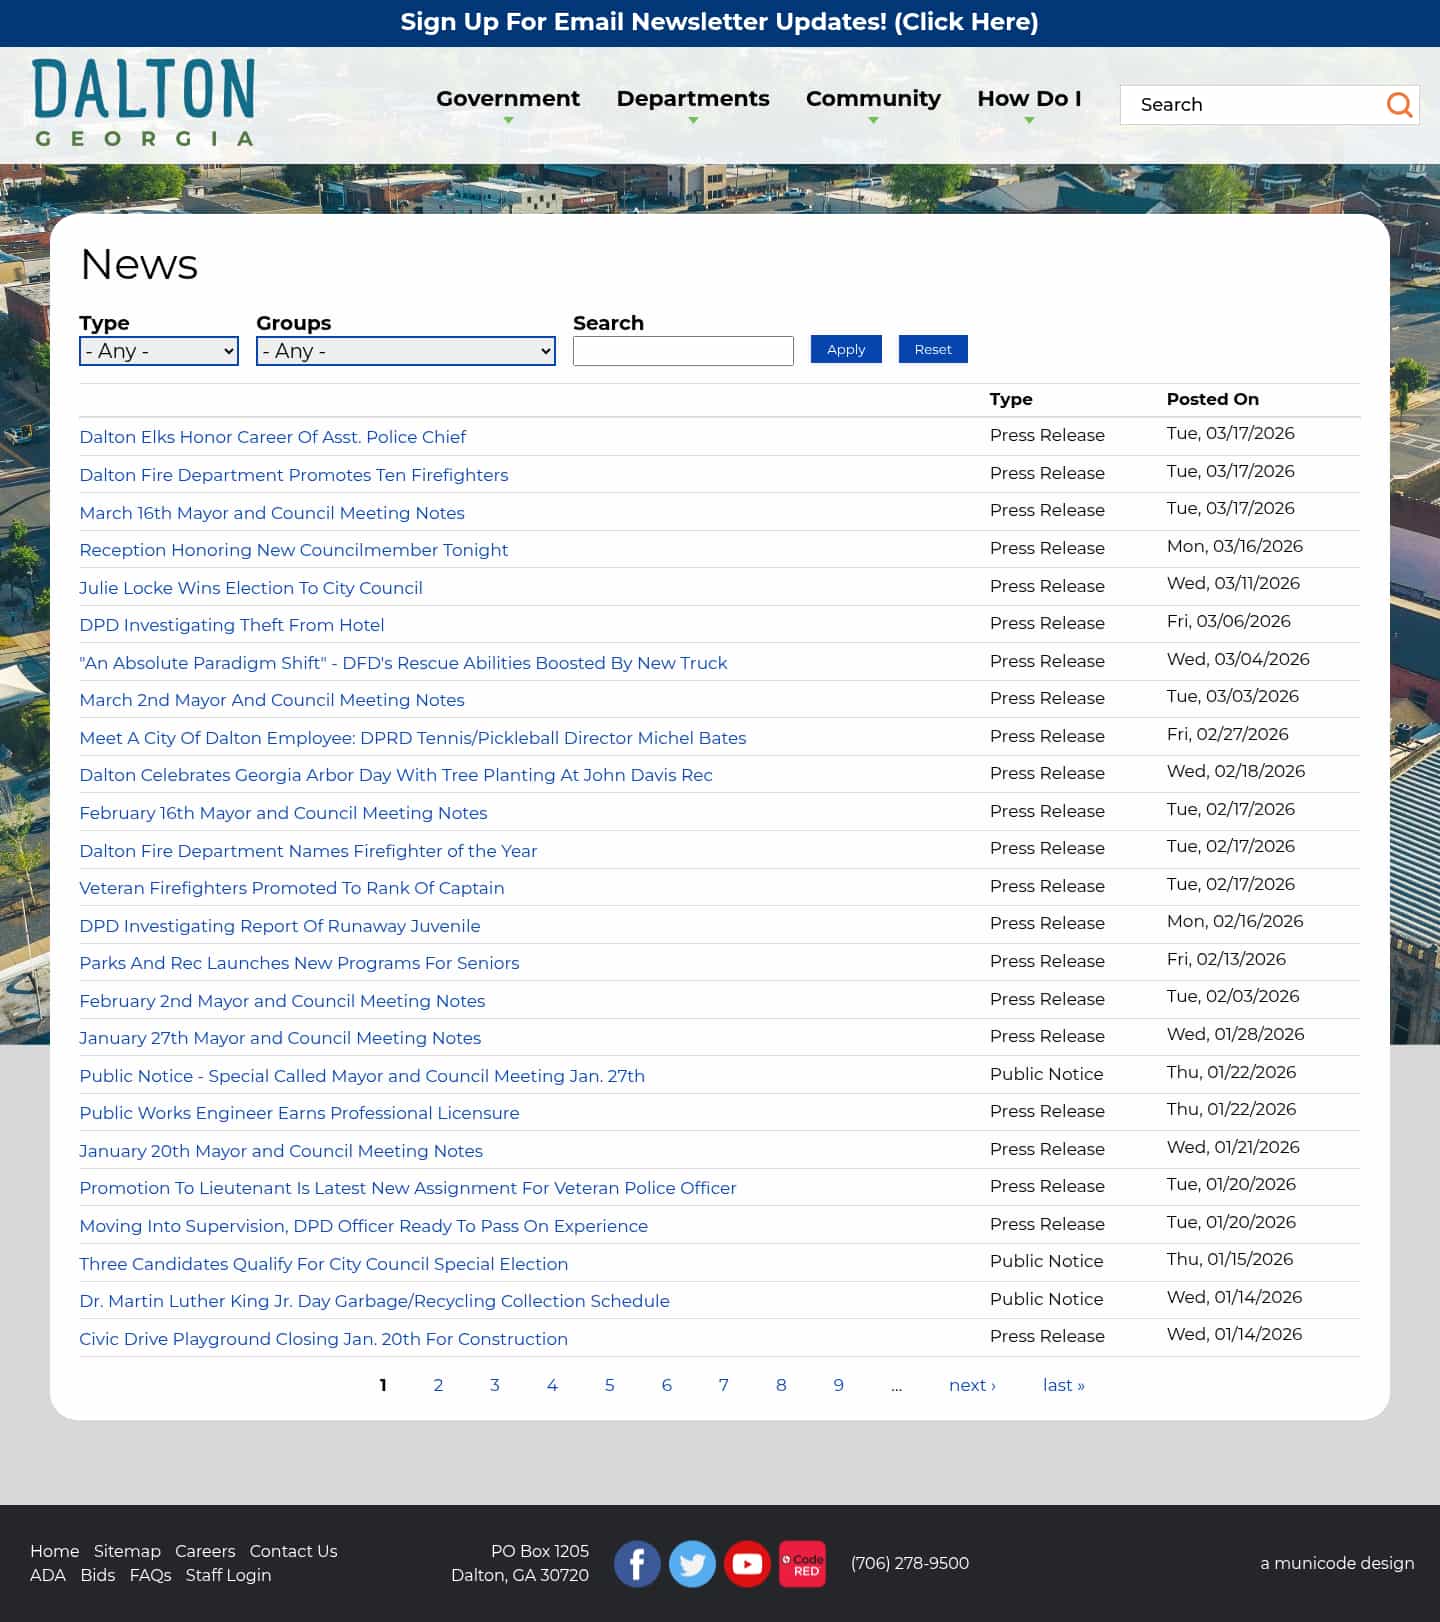Click the Type column header
Screen dimensions: 1440x1622
1011,399
